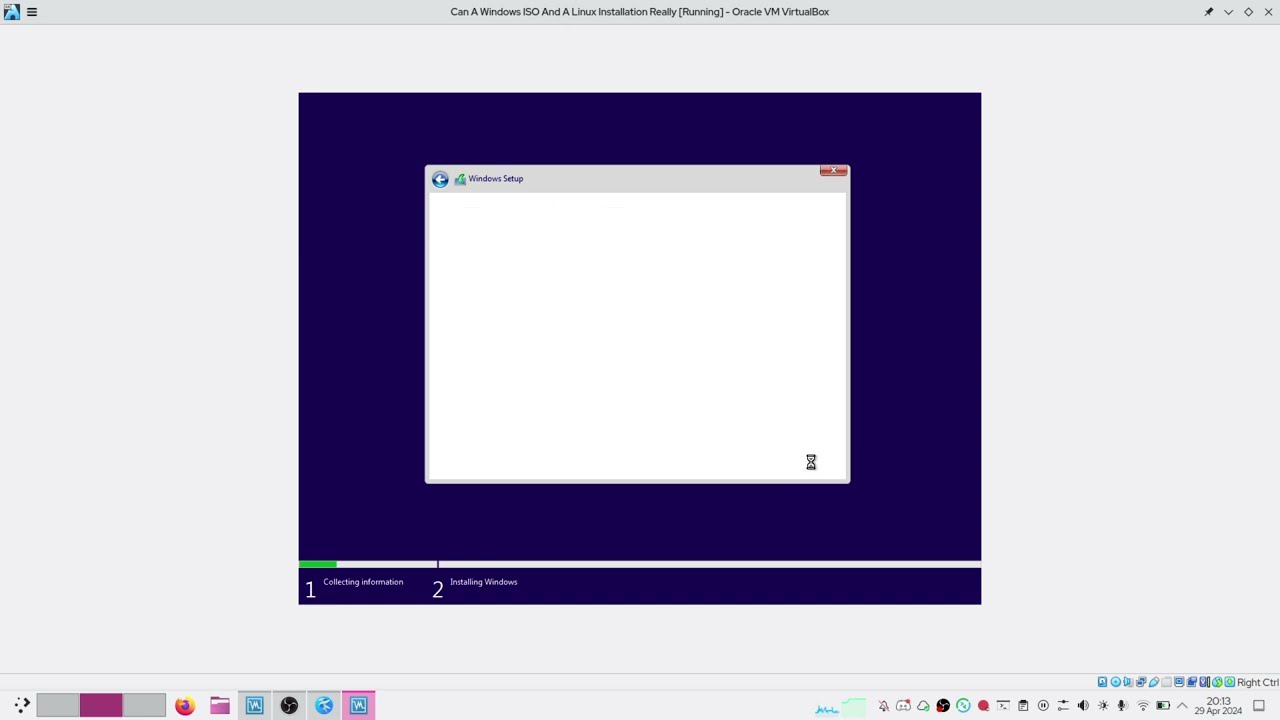Open display settings indicator in VirtualBox status bar
Viewport: 1280px width, 720px height.
coord(1179,682)
